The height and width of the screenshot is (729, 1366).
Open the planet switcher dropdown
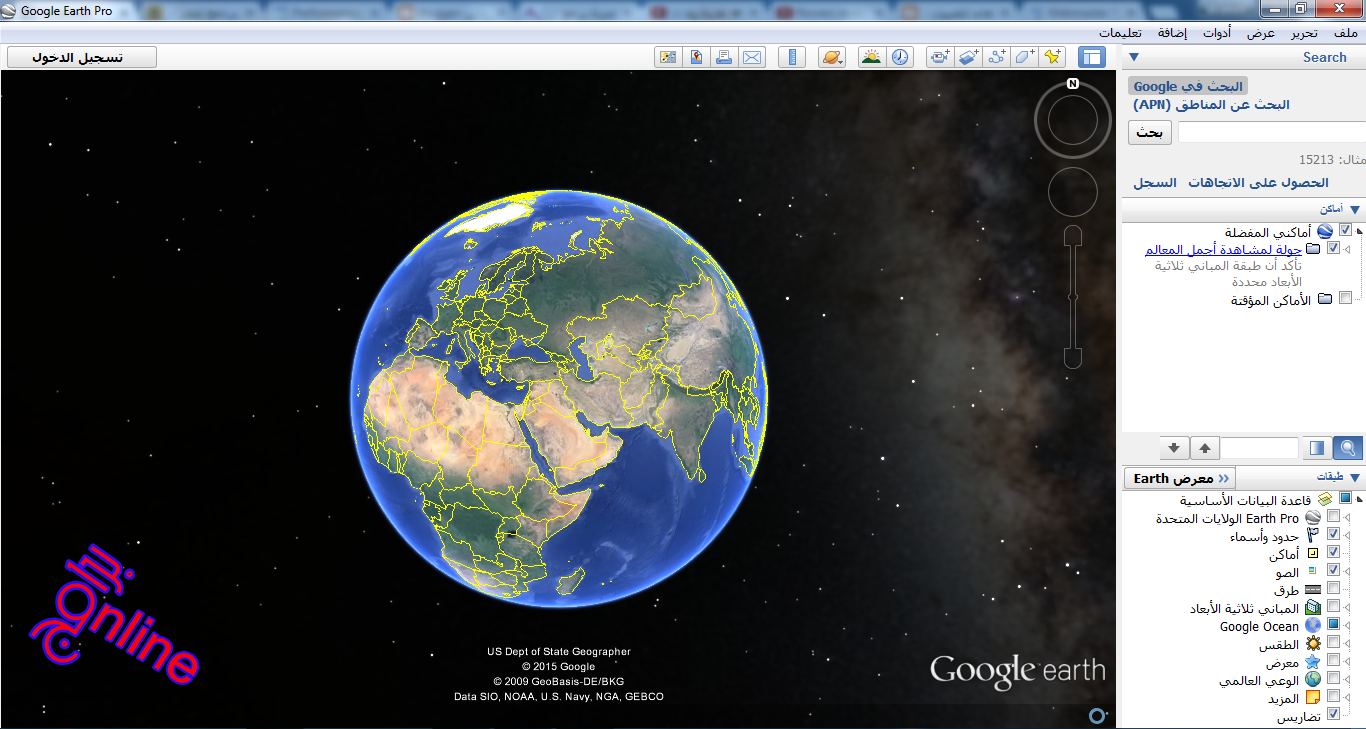click(832, 57)
